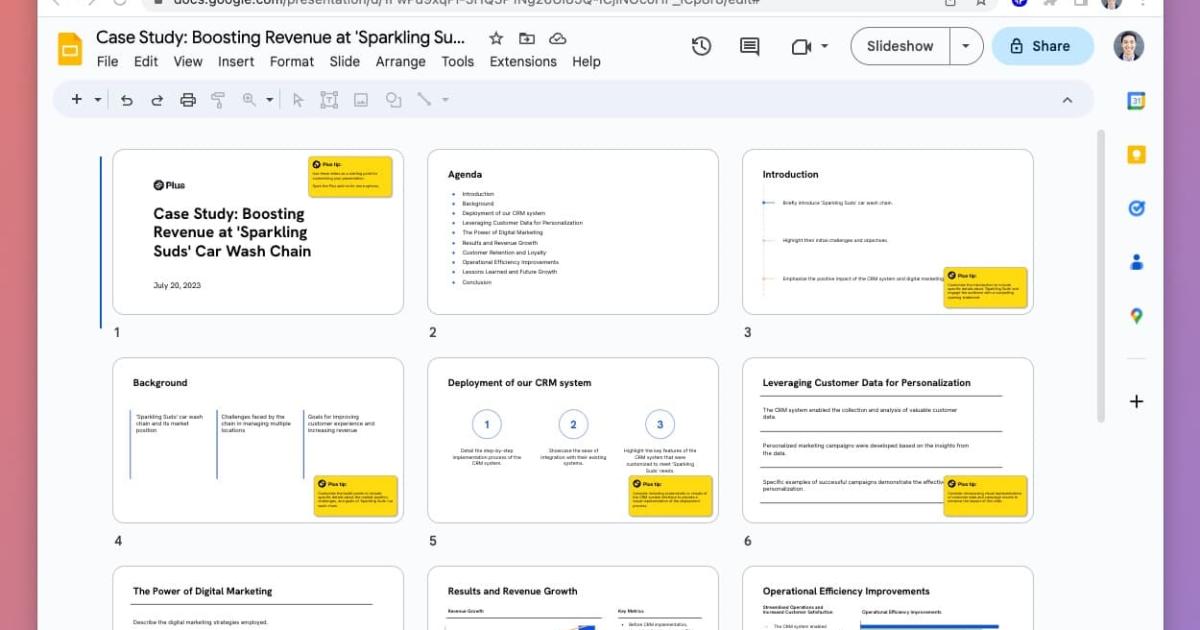This screenshot has height=630, width=1200.
Task: Open comment history
Action: click(748, 46)
